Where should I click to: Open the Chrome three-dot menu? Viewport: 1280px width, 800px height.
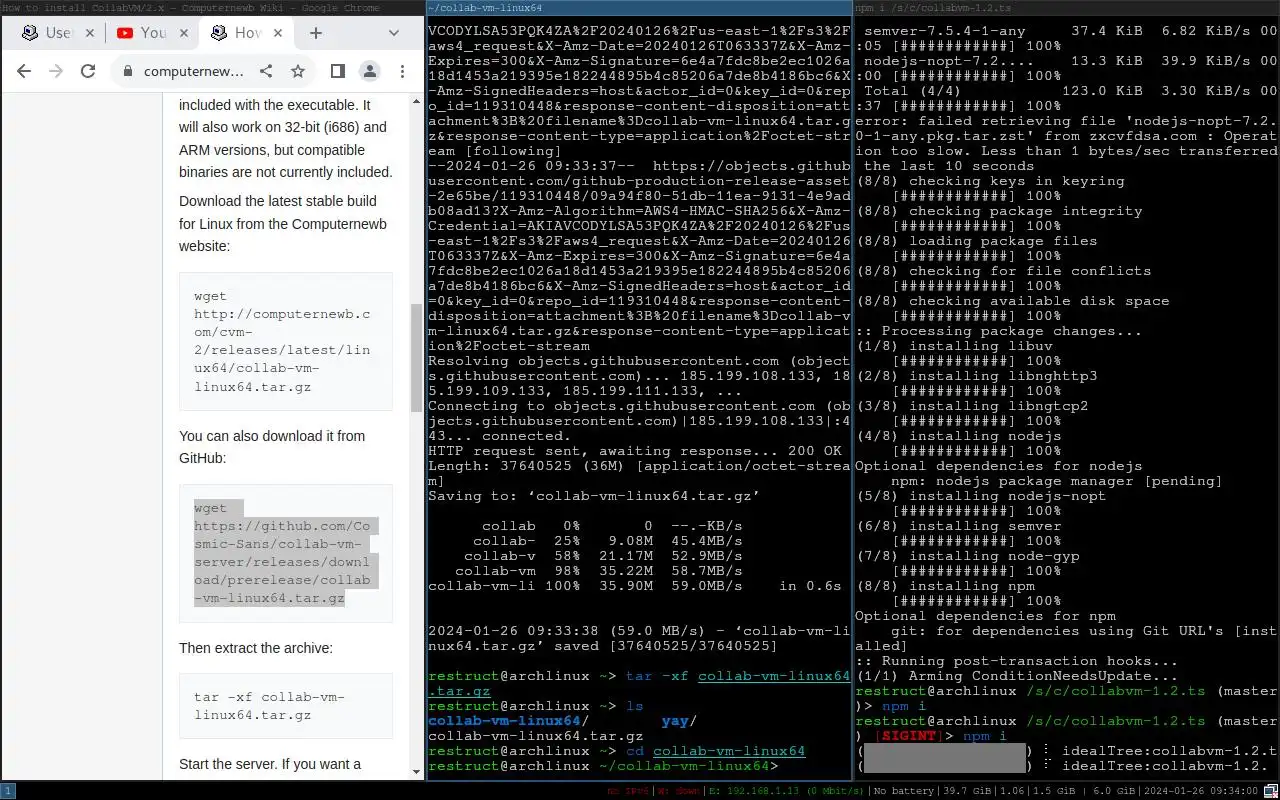(402, 71)
